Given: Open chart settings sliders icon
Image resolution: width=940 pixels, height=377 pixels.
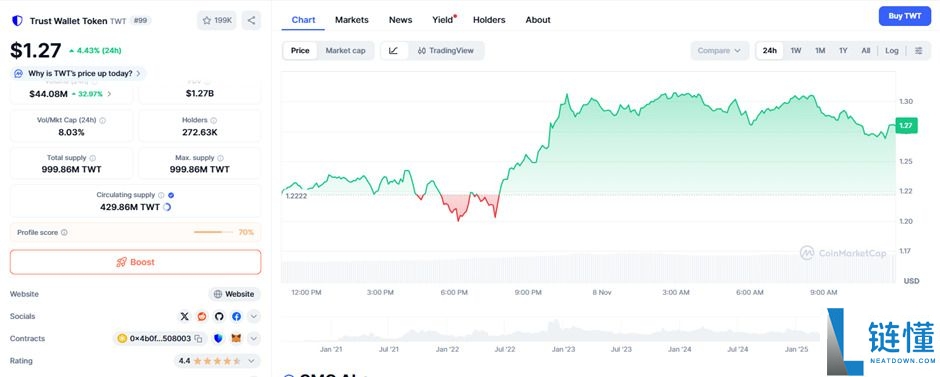Looking at the screenshot, I should 918,51.
